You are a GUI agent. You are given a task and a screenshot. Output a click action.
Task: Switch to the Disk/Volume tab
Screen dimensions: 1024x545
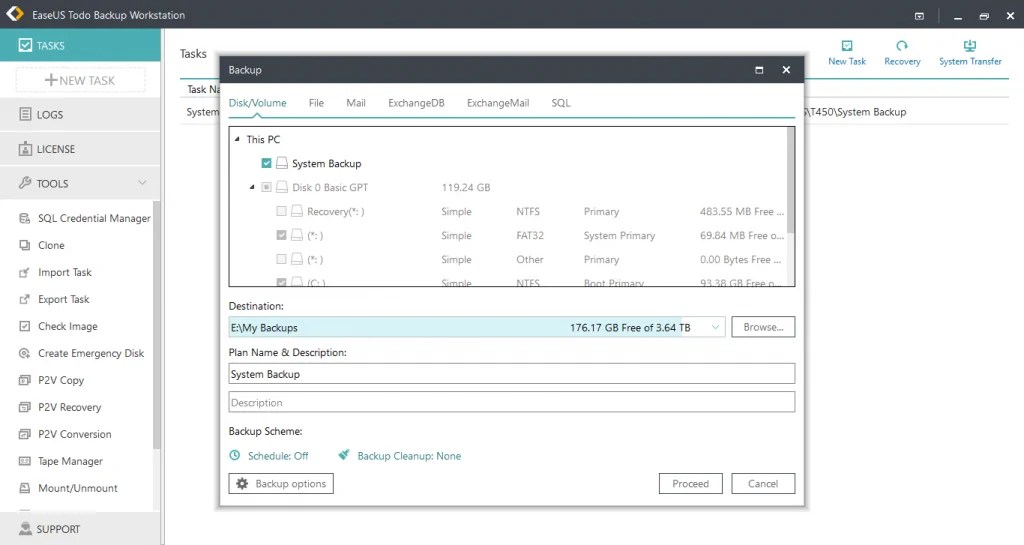pos(257,103)
